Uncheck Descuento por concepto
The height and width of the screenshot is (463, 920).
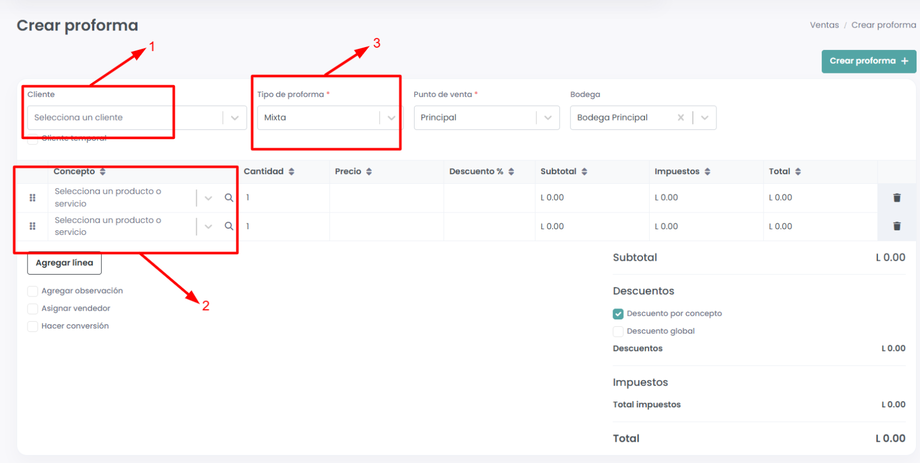[618, 314]
